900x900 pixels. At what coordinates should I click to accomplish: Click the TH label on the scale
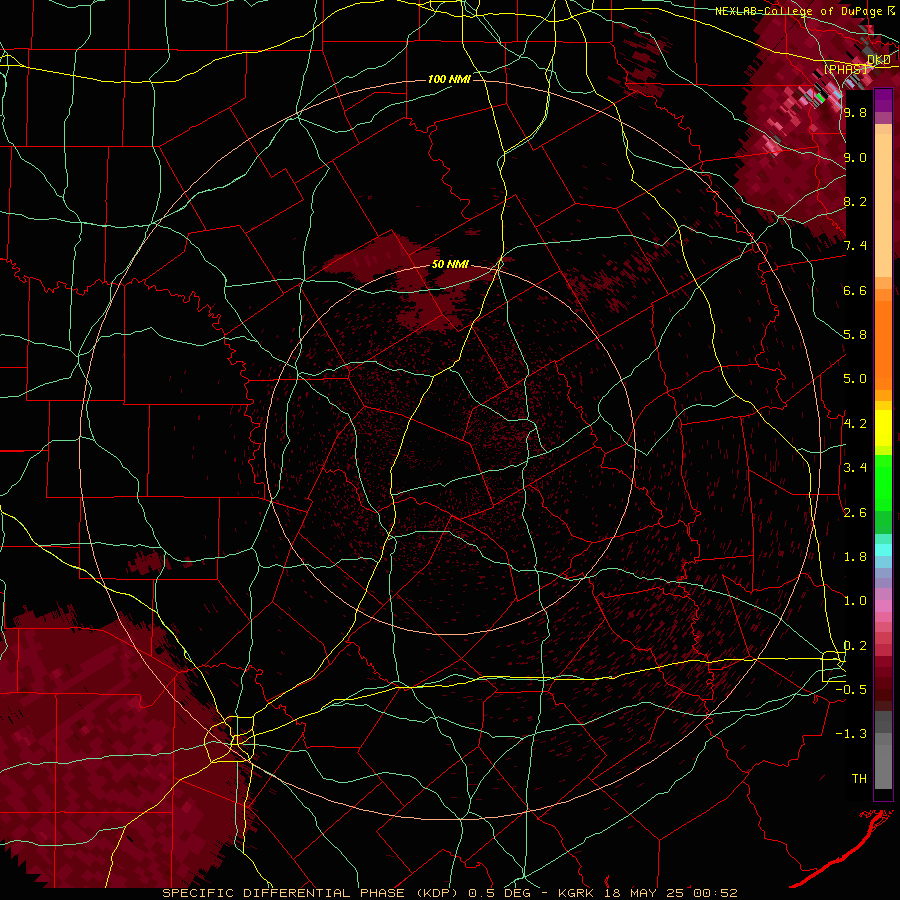click(x=859, y=779)
